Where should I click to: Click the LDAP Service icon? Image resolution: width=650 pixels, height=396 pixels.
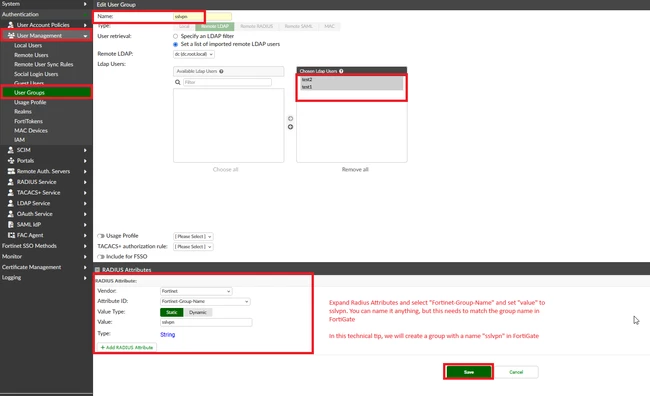pos(11,203)
